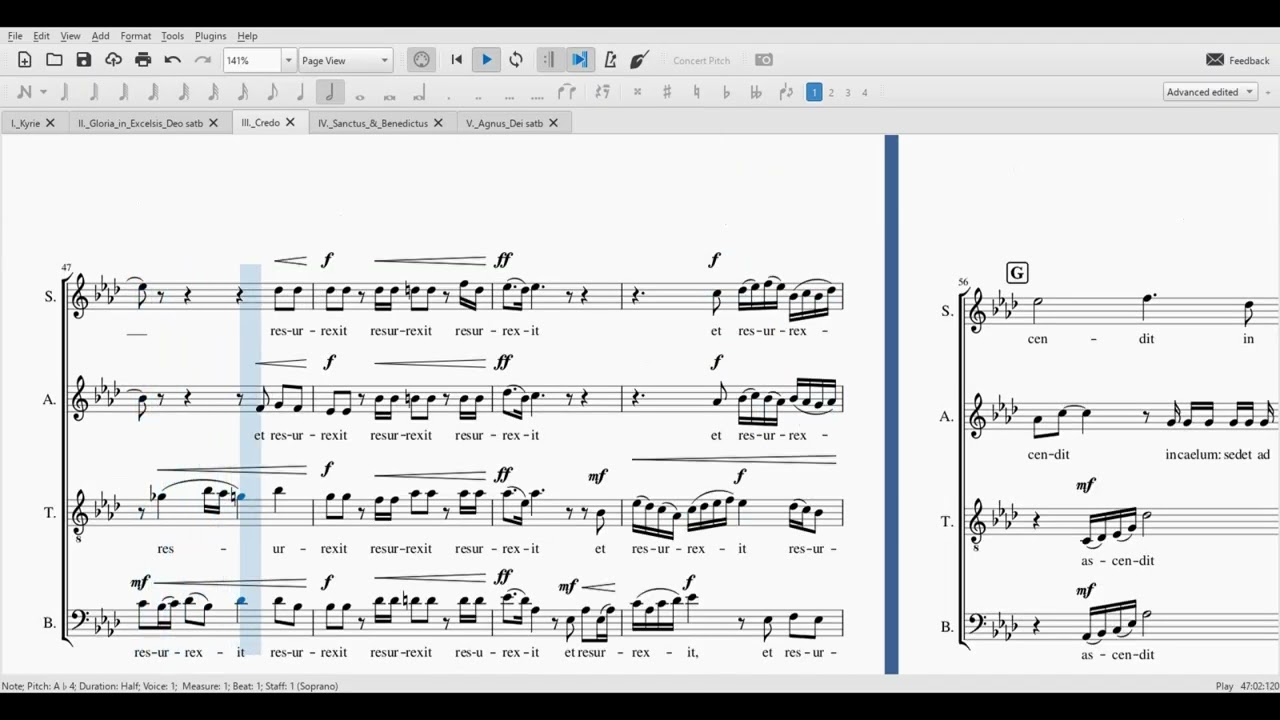
Task: Toggle play repeats button
Action: coord(548,60)
